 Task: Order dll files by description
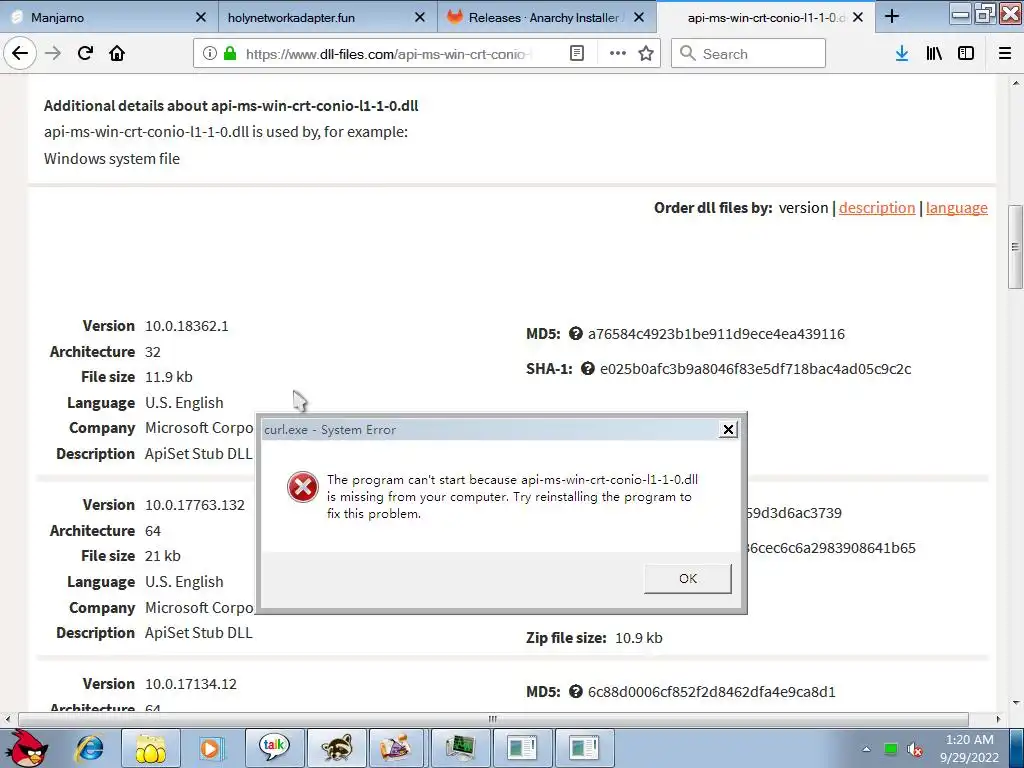click(x=876, y=208)
